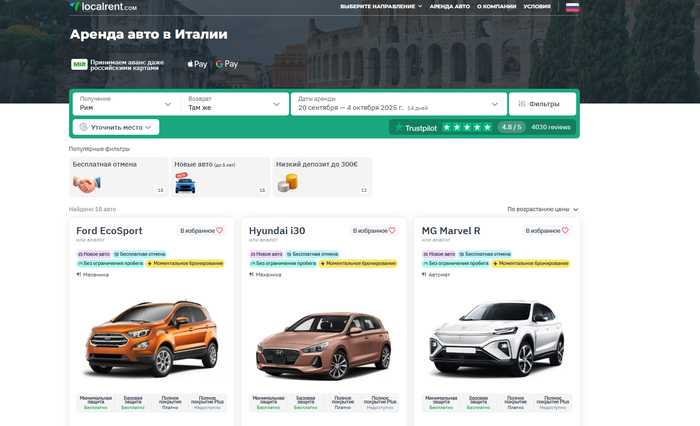The width and height of the screenshot is (700, 426).
Task: Click В избранное on MG Marvel R
Action: click(547, 230)
